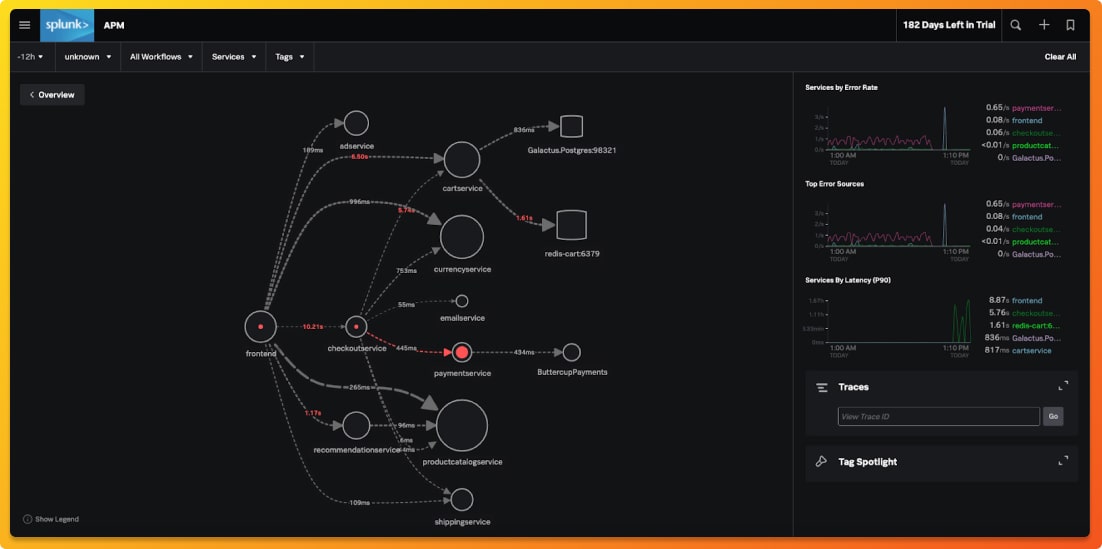1102x549 pixels.
Task: Open the search magnifier icon
Action: pos(1016,25)
